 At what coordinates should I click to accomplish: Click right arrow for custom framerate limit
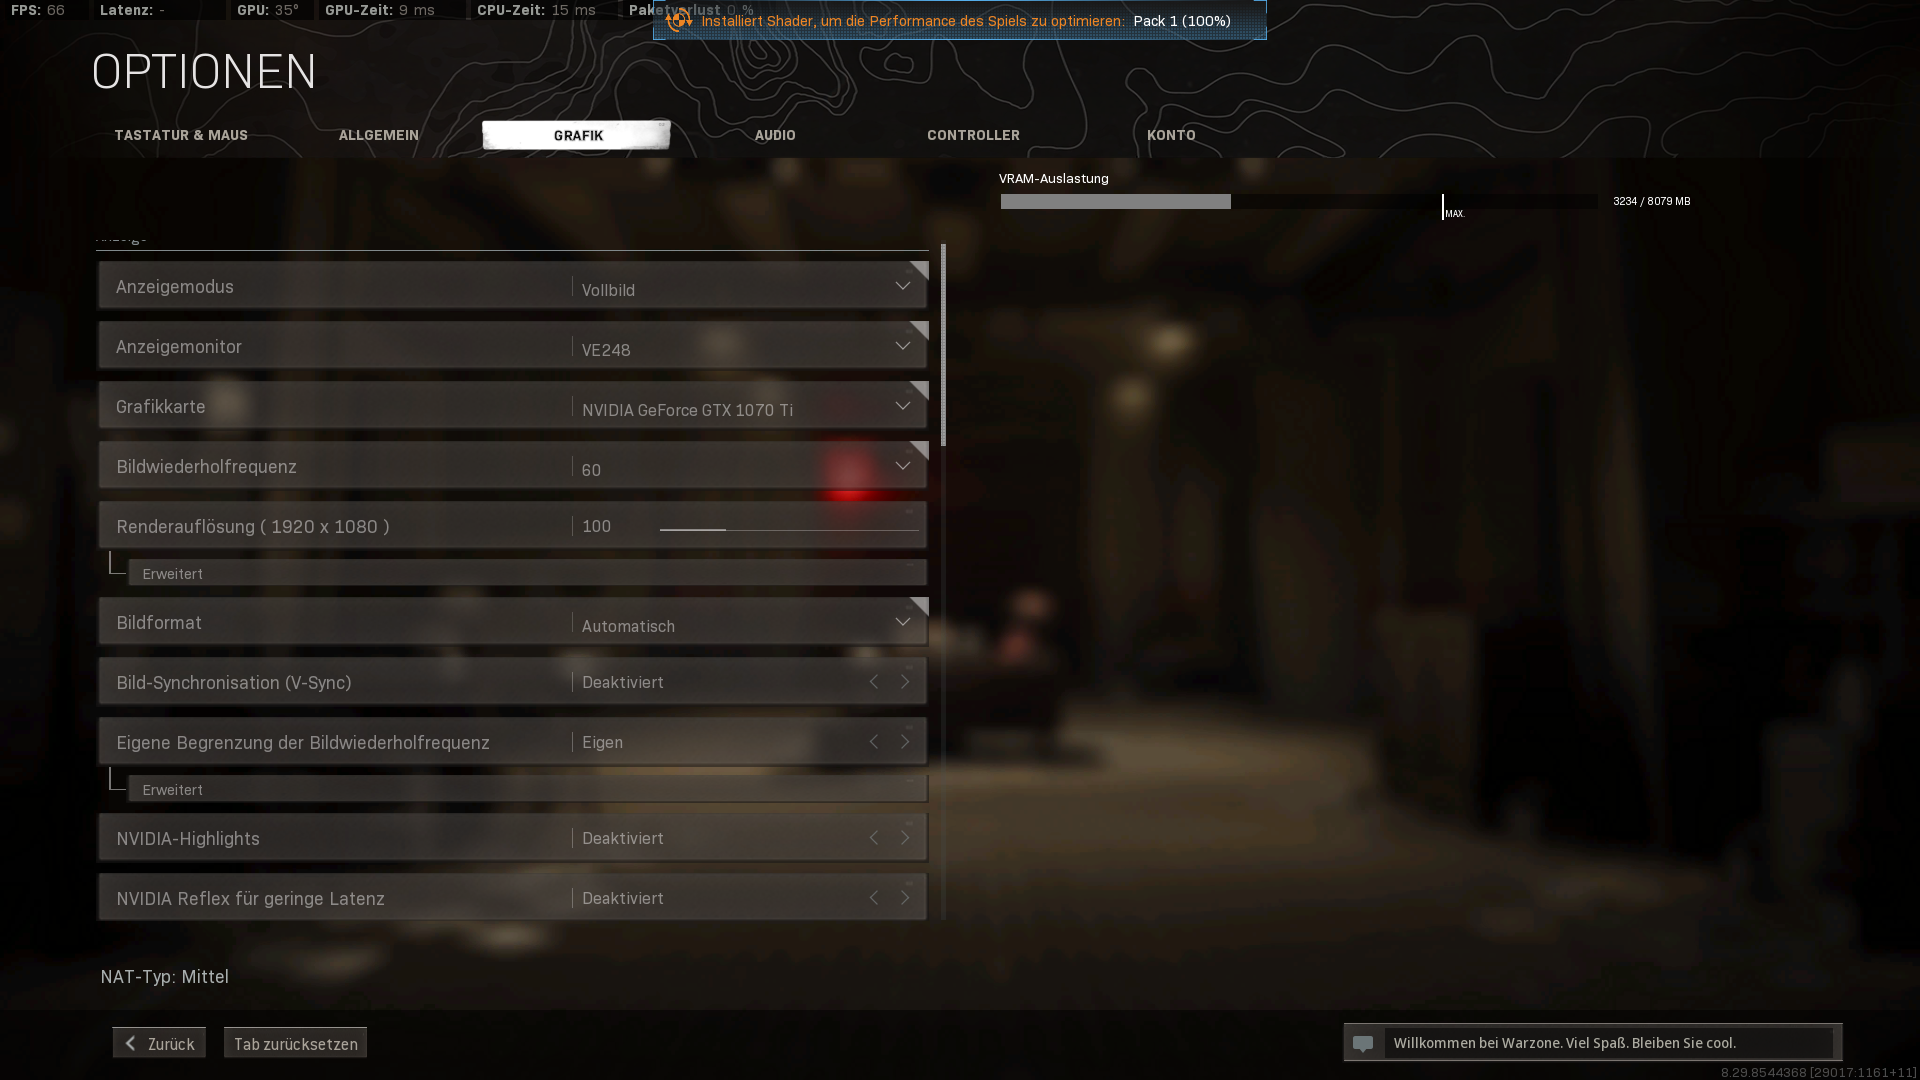click(905, 742)
